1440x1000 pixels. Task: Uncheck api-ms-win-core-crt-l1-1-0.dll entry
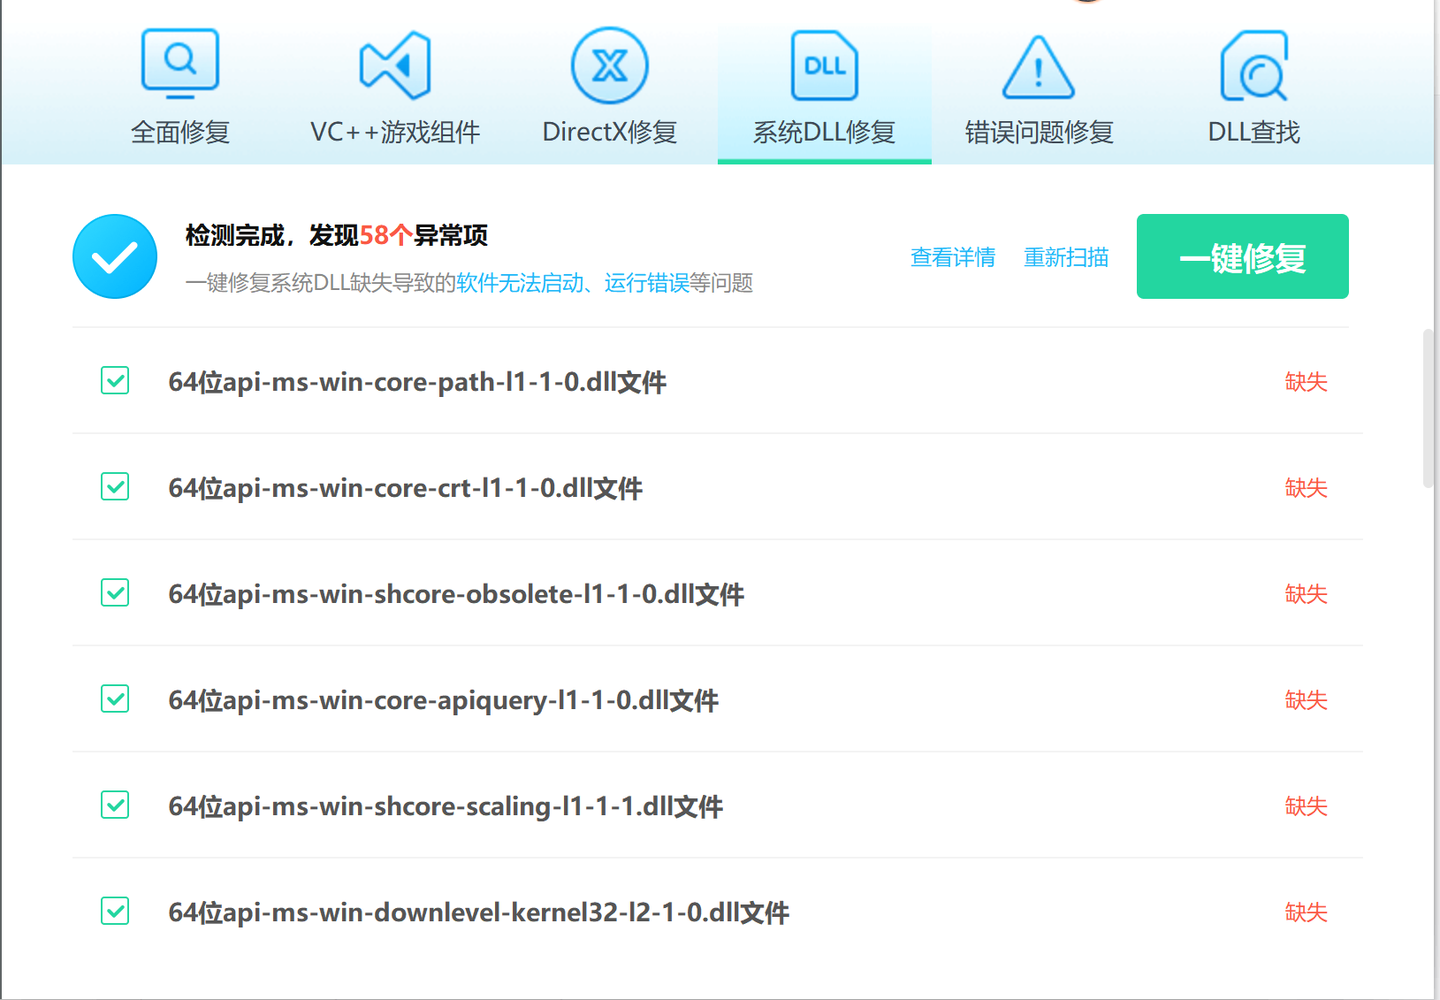[114, 487]
